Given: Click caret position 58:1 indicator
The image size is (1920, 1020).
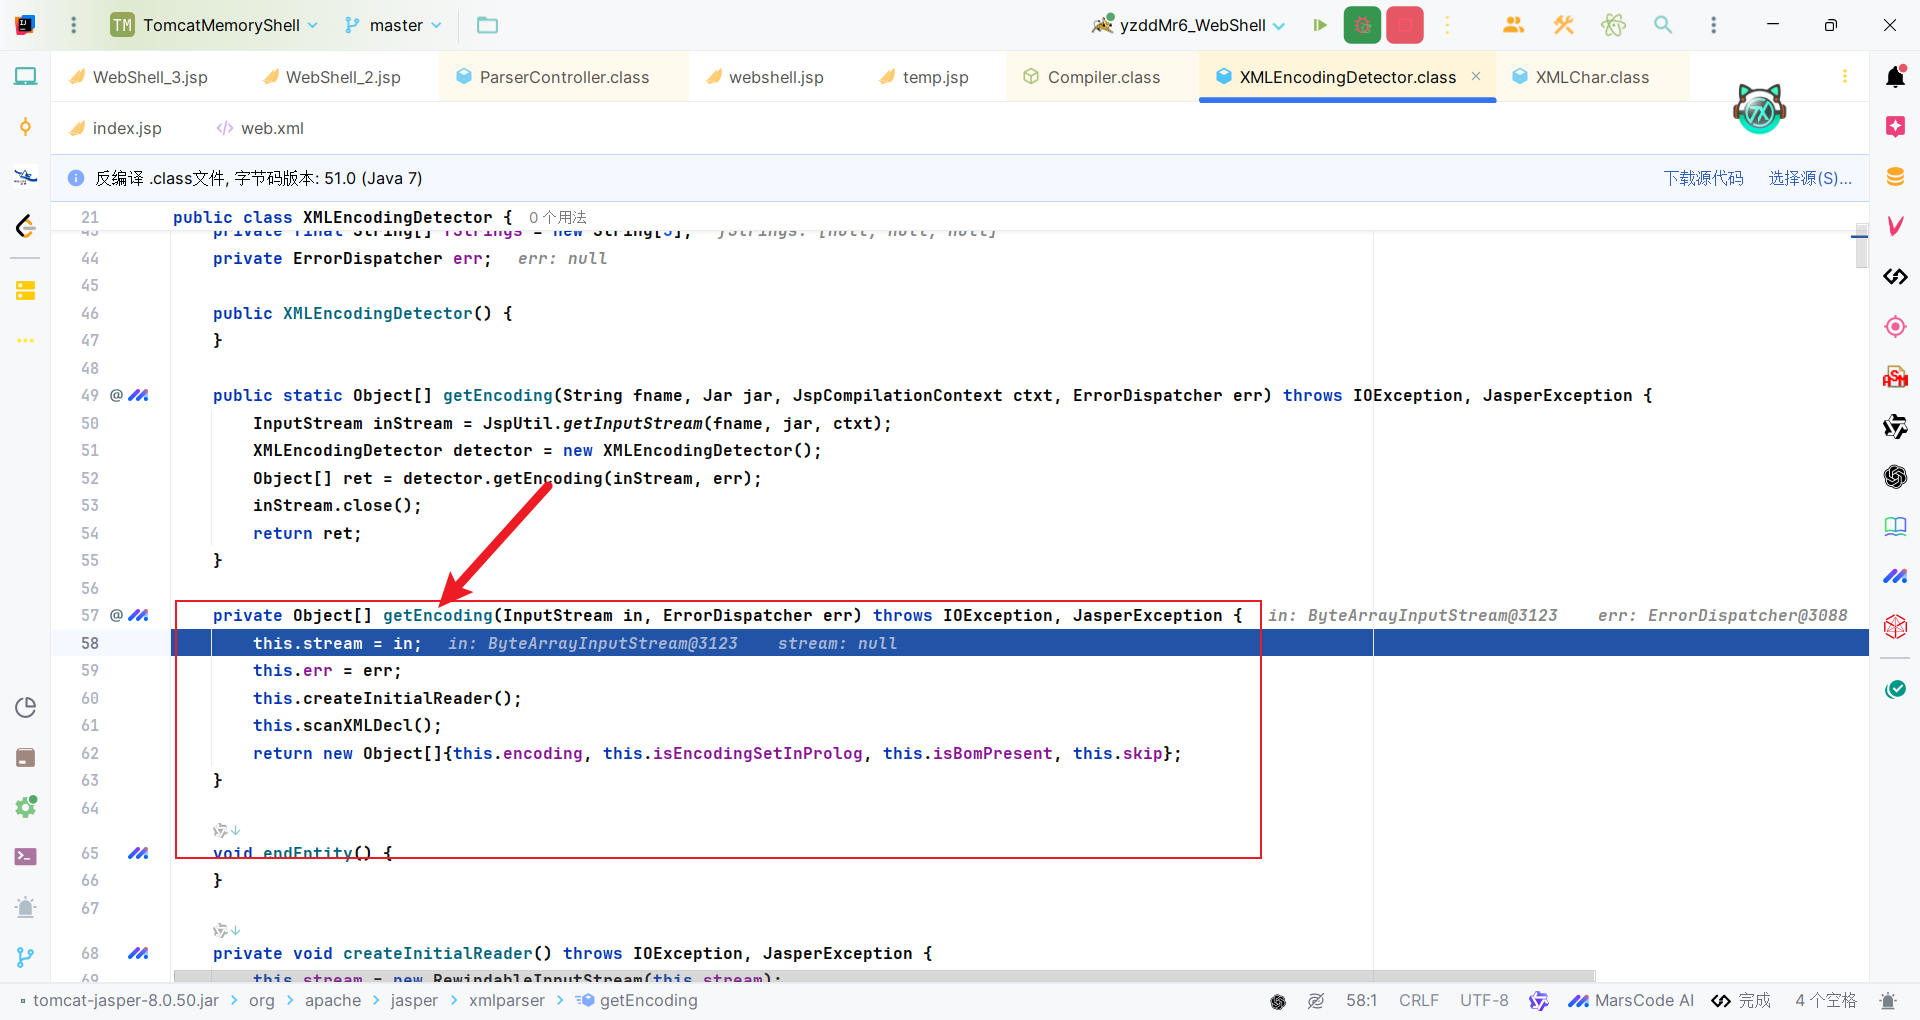Looking at the screenshot, I should pyautogui.click(x=1361, y=1000).
